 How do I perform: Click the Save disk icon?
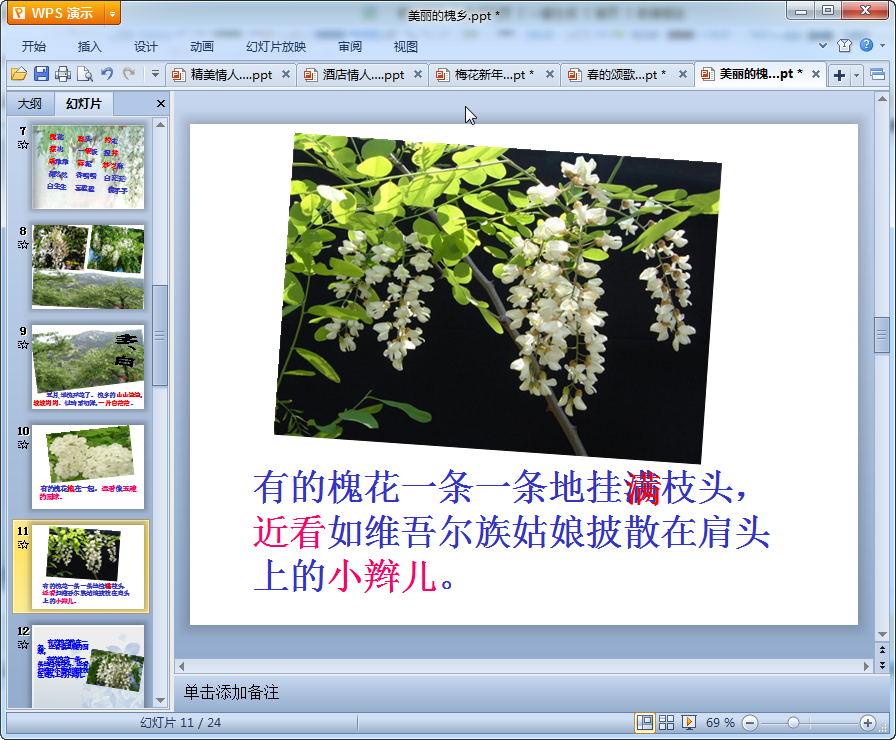41,74
